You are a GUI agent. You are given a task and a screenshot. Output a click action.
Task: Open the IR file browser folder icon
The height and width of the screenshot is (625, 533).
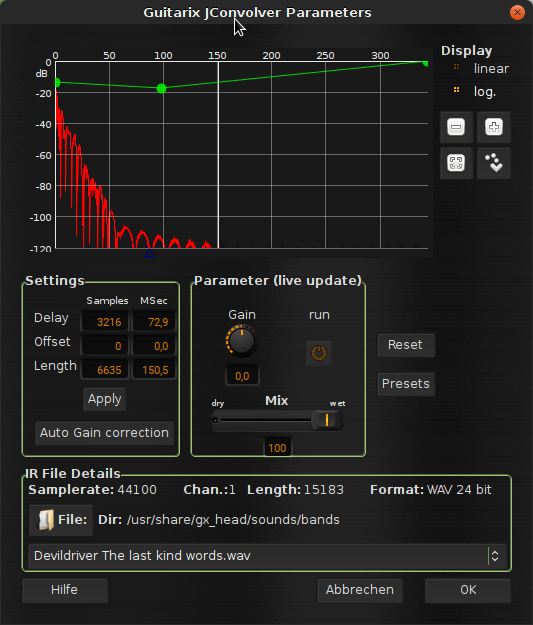pos(46,520)
